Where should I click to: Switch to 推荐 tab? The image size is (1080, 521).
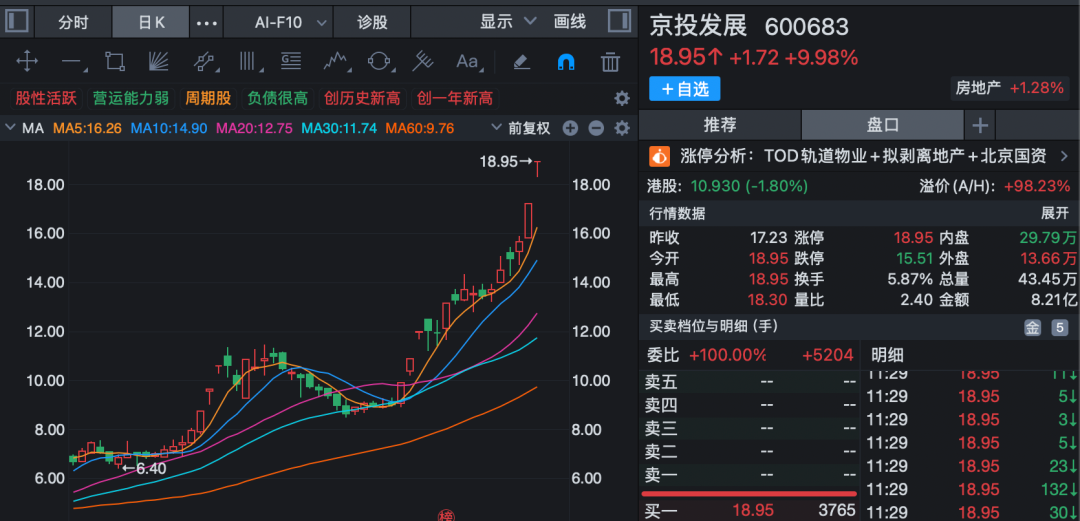tap(720, 125)
